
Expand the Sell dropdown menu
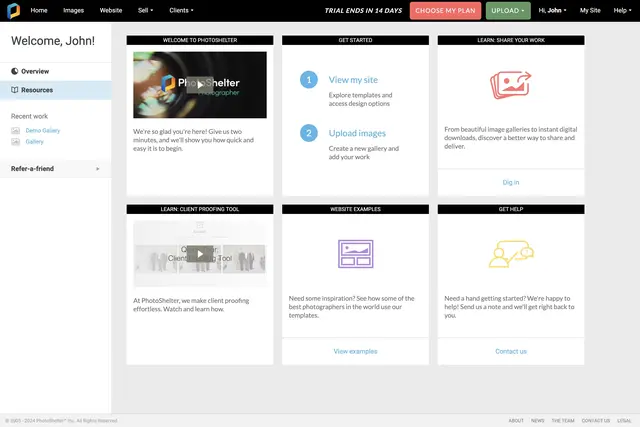coord(145,11)
